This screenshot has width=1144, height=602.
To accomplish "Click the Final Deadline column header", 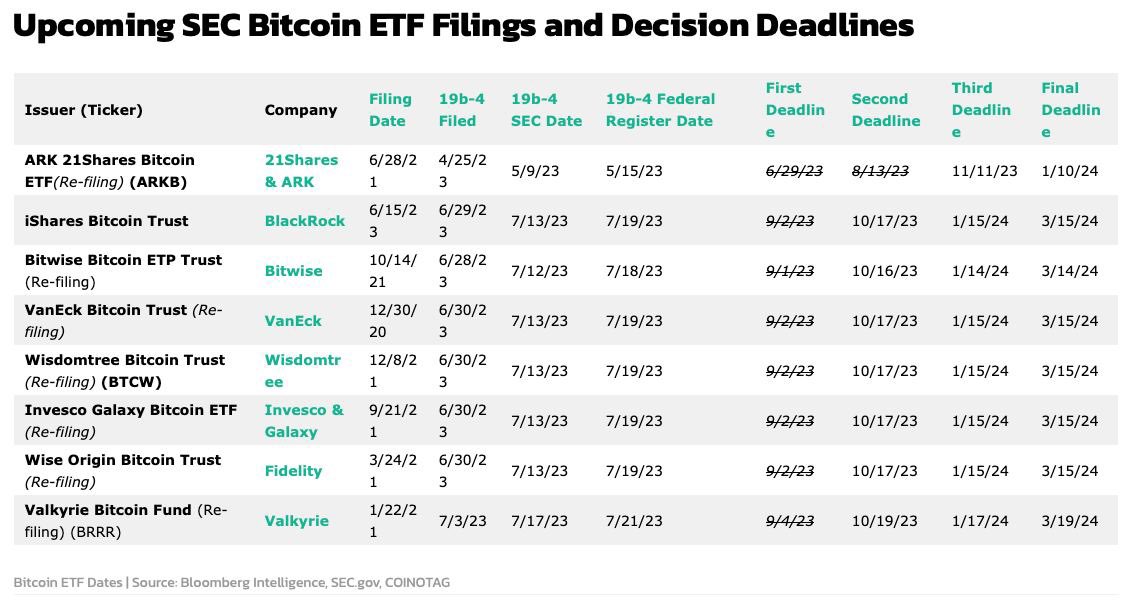I will pos(1070,110).
